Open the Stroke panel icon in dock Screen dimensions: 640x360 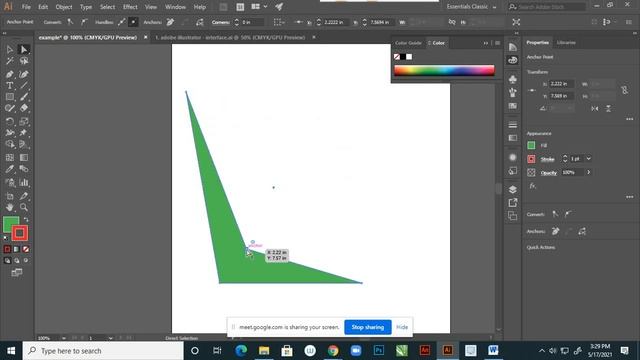coord(513,125)
